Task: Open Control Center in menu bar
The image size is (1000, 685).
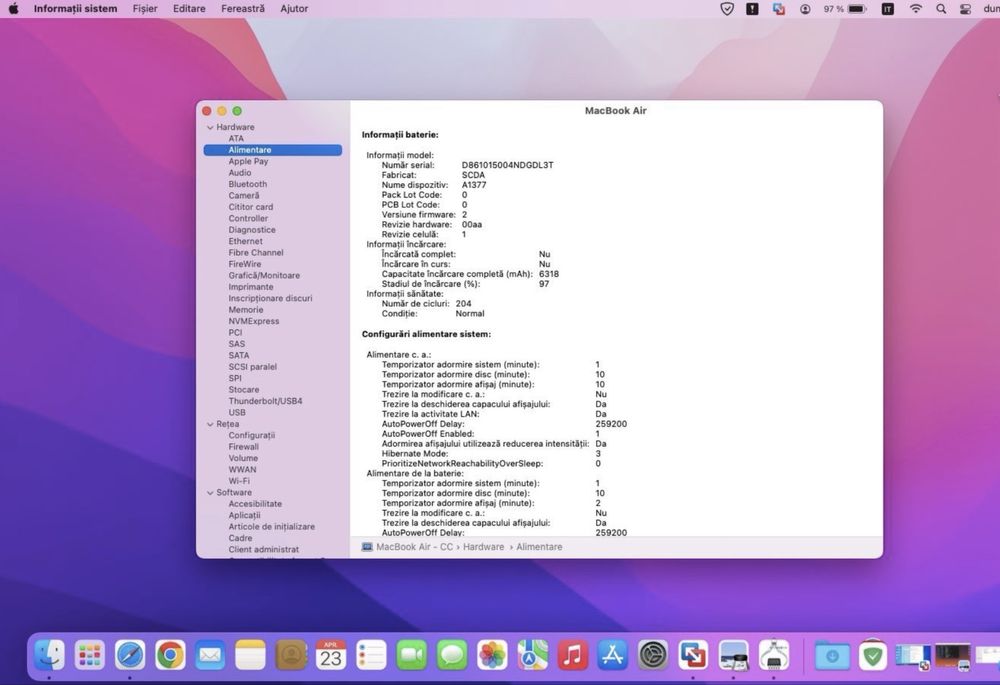Action: point(964,9)
